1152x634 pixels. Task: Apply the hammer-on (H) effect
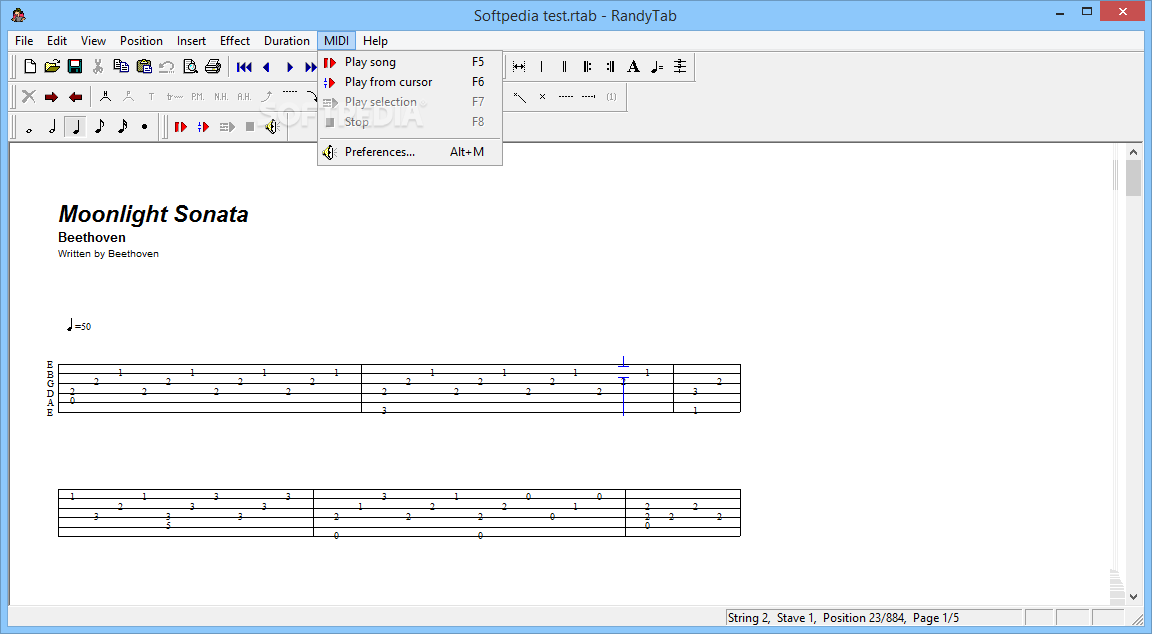pyautogui.click(x=105, y=96)
